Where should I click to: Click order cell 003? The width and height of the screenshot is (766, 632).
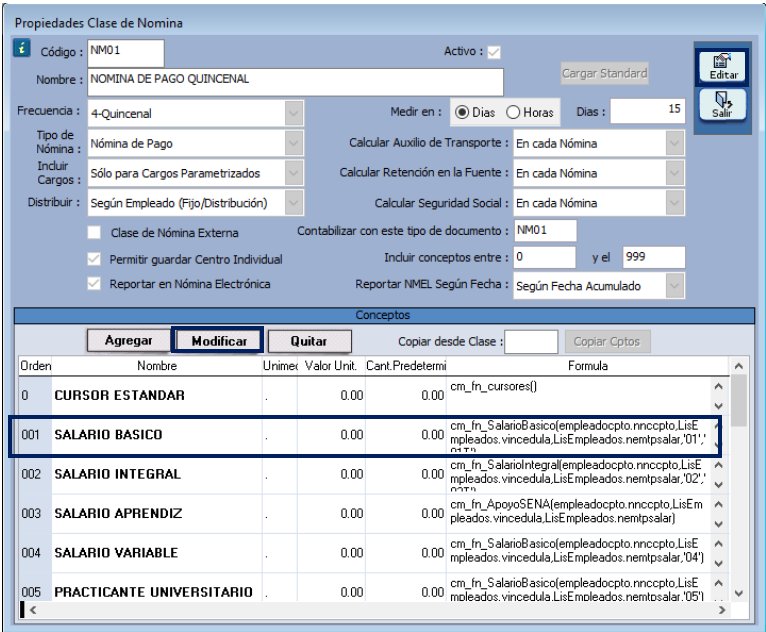(x=35, y=514)
